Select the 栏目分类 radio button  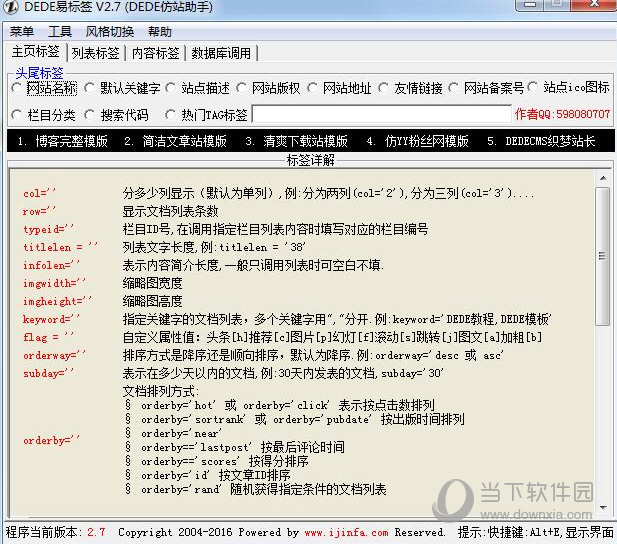click(x=43, y=115)
